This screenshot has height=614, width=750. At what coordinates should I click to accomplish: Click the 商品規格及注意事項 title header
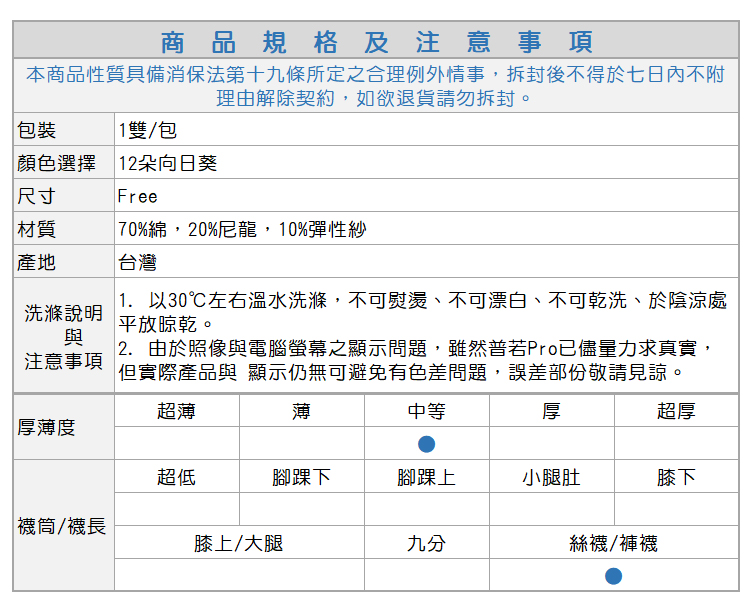pos(376,42)
